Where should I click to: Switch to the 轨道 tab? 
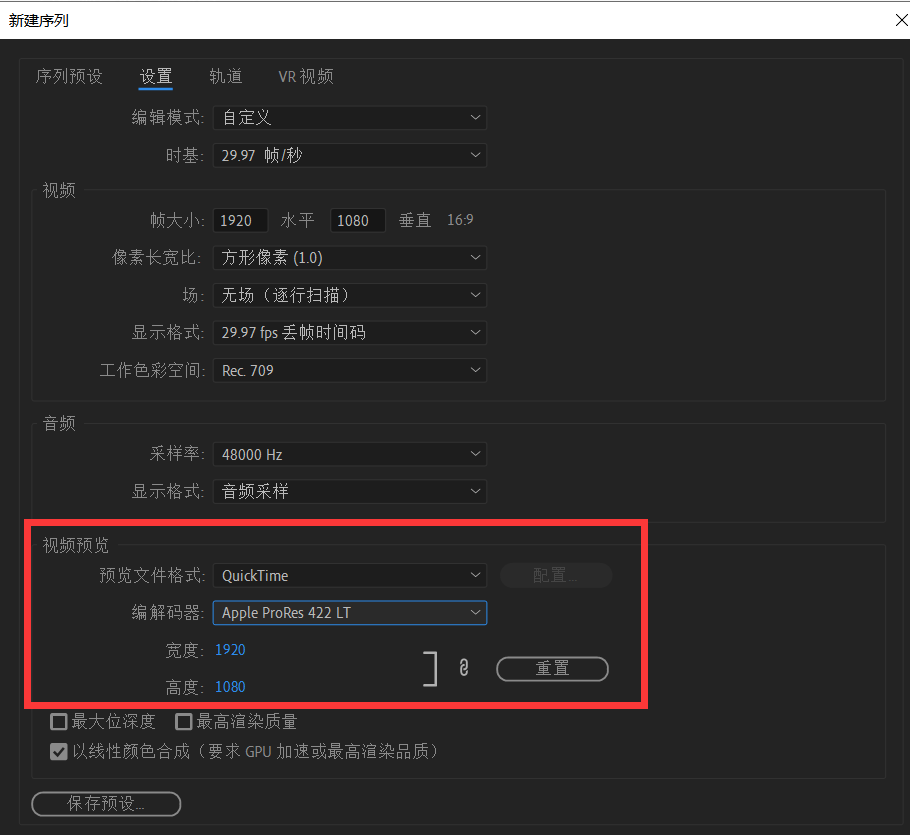point(226,77)
